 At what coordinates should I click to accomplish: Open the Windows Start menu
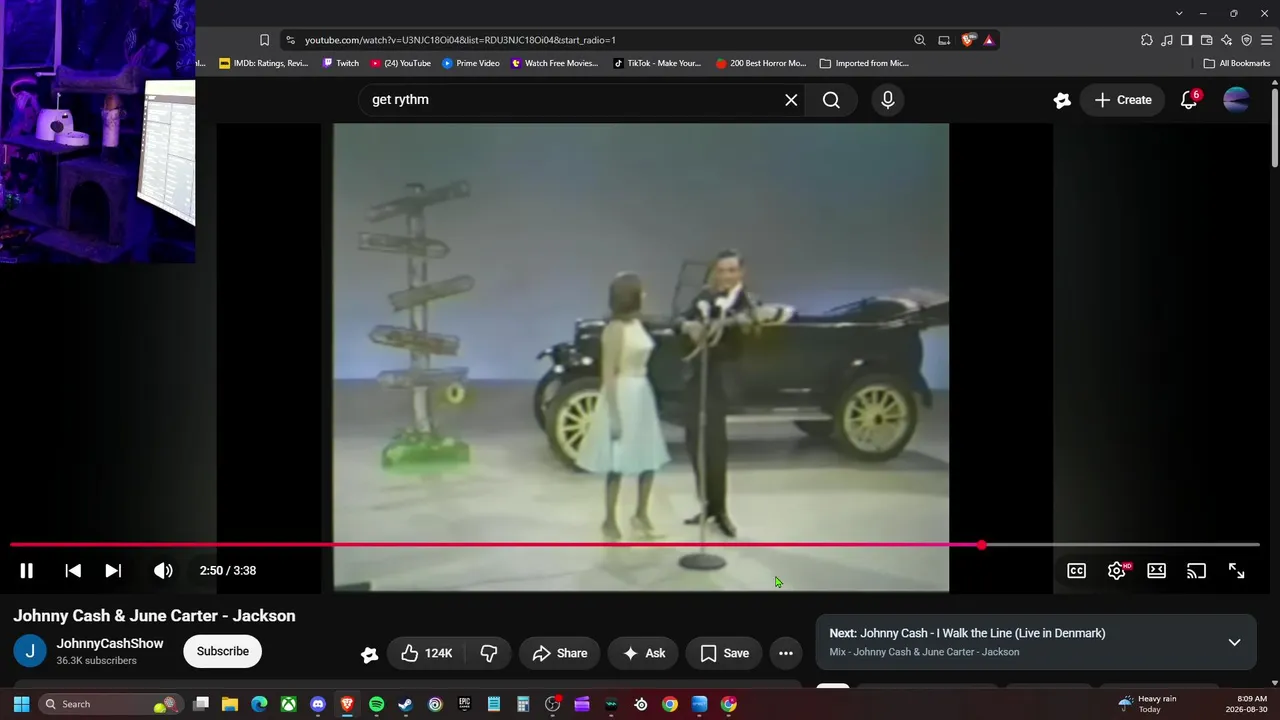coord(21,704)
